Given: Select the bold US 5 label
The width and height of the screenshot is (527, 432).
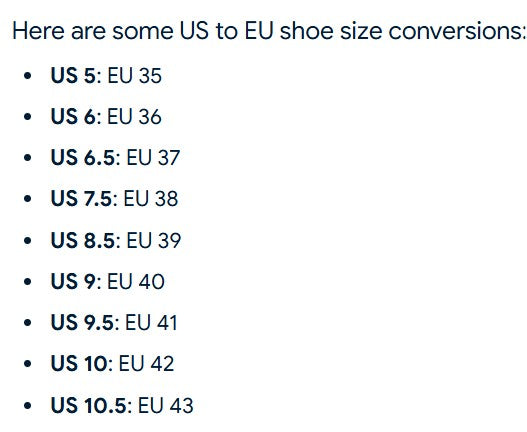Looking at the screenshot, I should (73, 75).
